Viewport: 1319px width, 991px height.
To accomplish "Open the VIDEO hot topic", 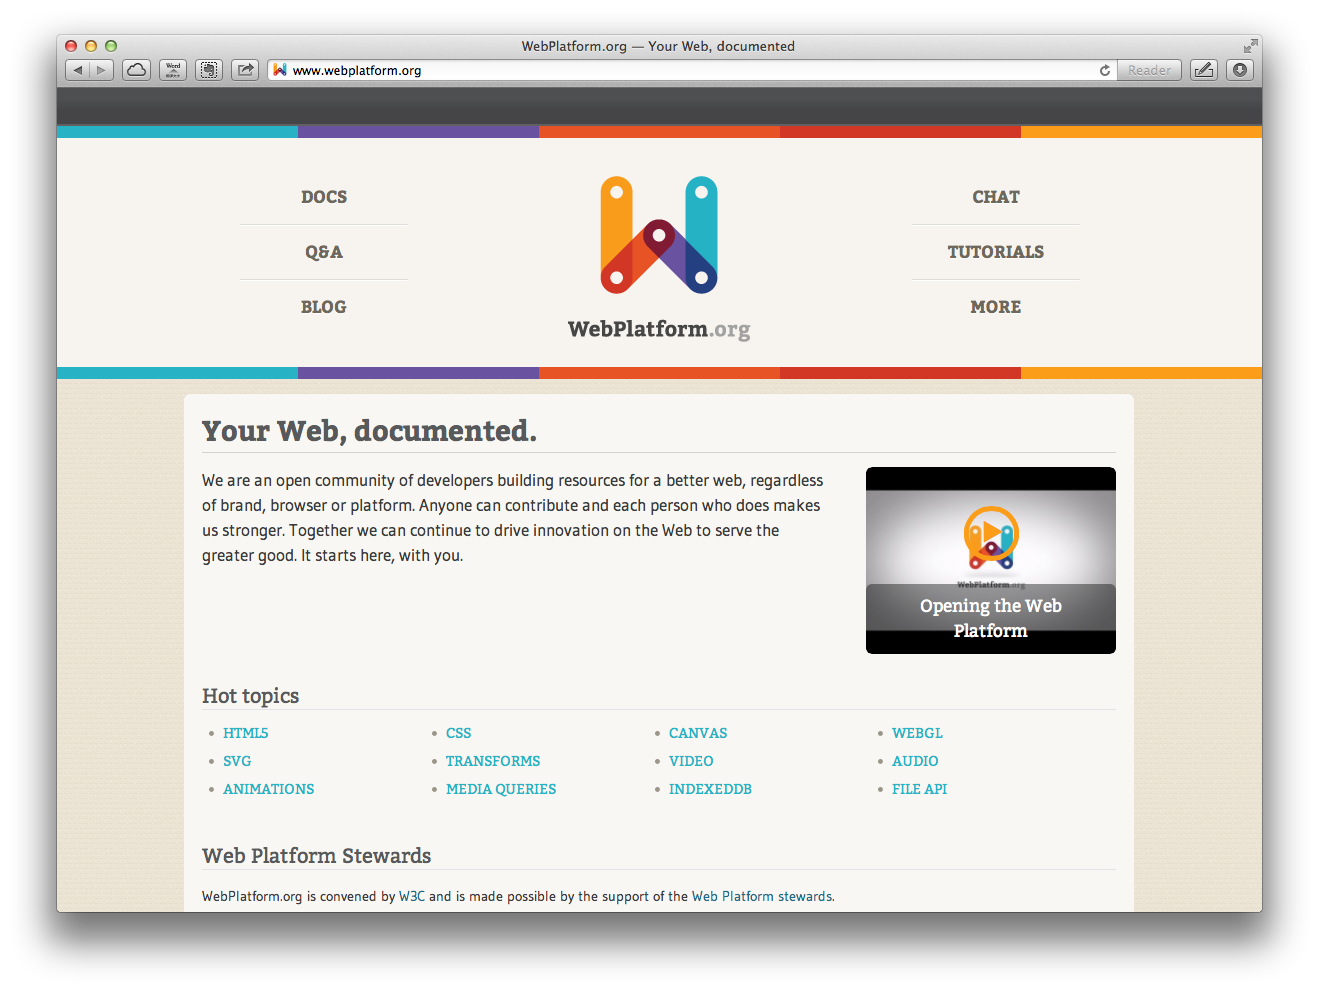I will point(691,761).
